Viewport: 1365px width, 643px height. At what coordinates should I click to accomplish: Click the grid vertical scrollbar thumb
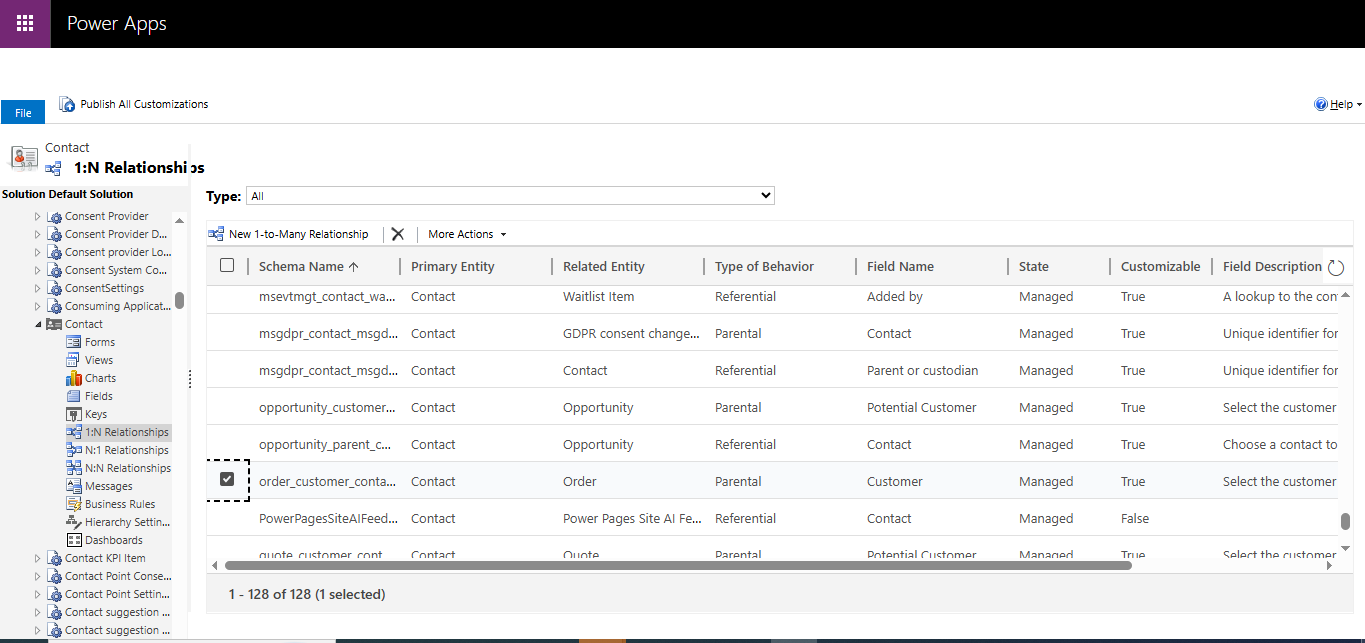(1345, 521)
